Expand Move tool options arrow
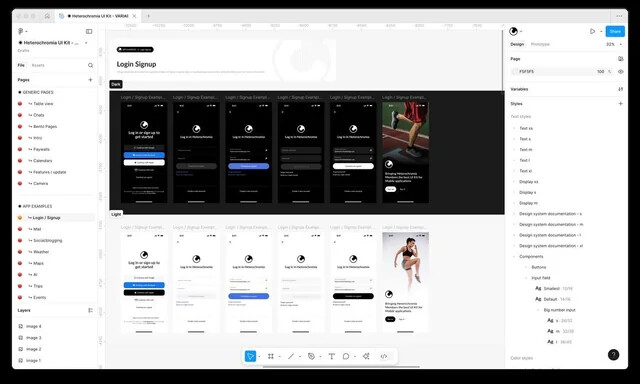The image size is (640, 384). point(259,357)
